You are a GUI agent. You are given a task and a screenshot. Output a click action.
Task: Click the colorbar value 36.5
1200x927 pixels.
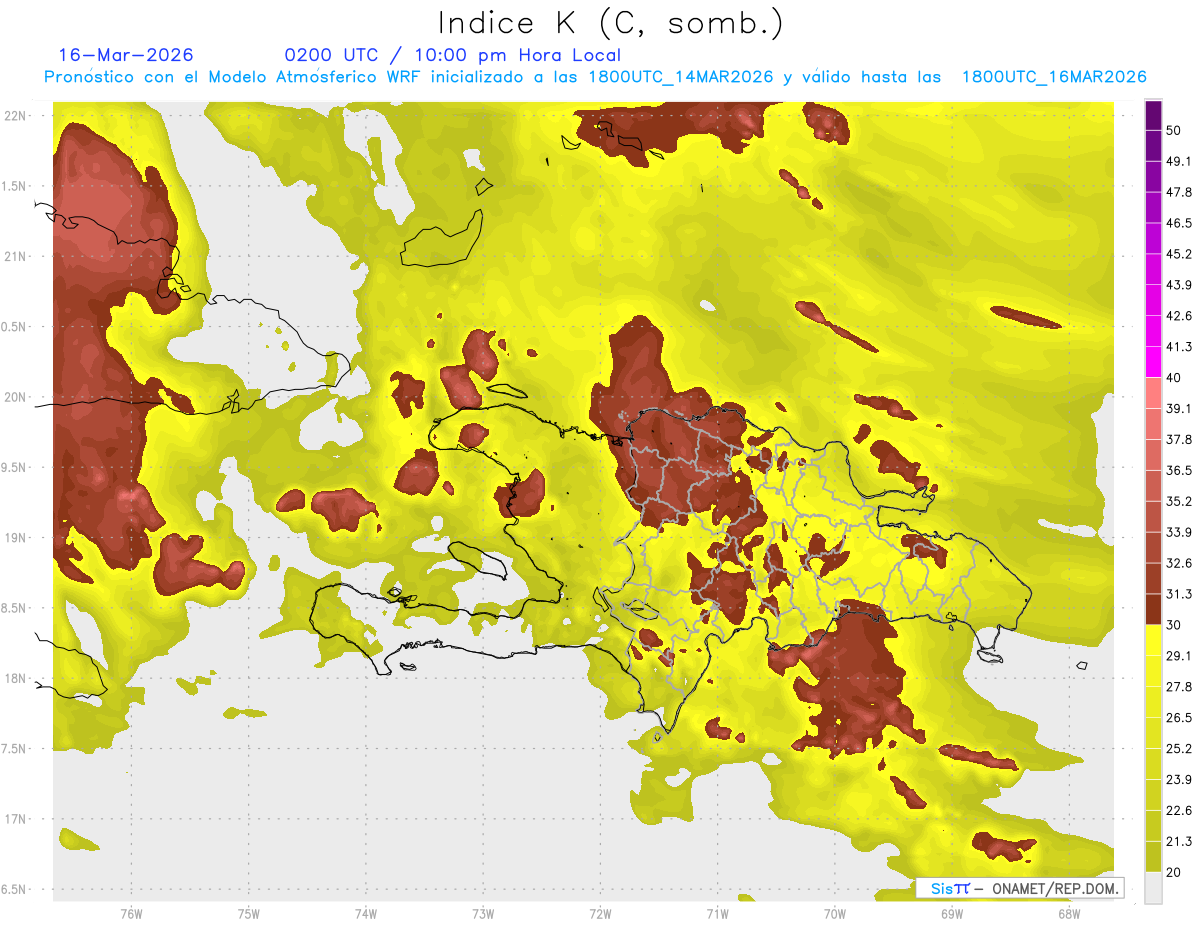pos(1179,470)
